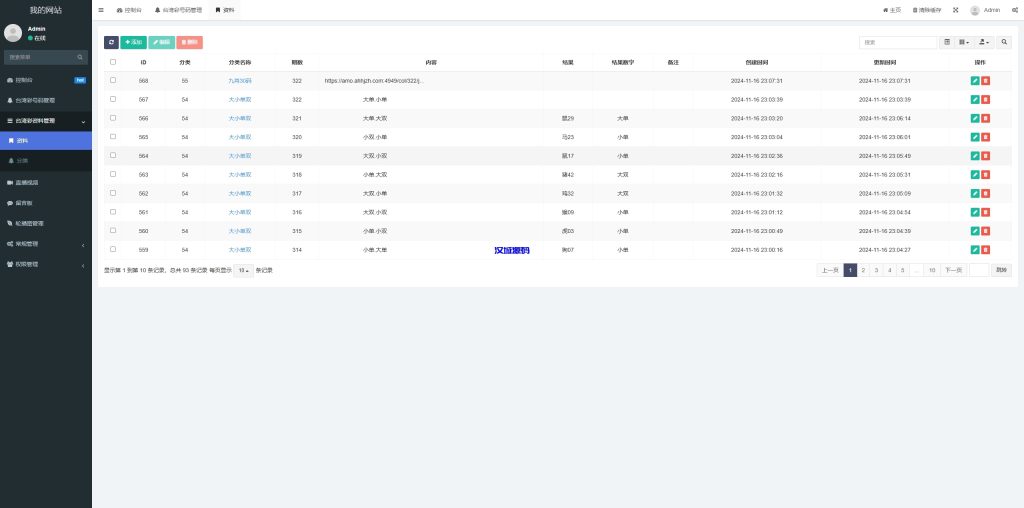This screenshot has width=1024, height=508.
Task: Toggle fullscreen mode icon in top bar
Action: tap(955, 10)
